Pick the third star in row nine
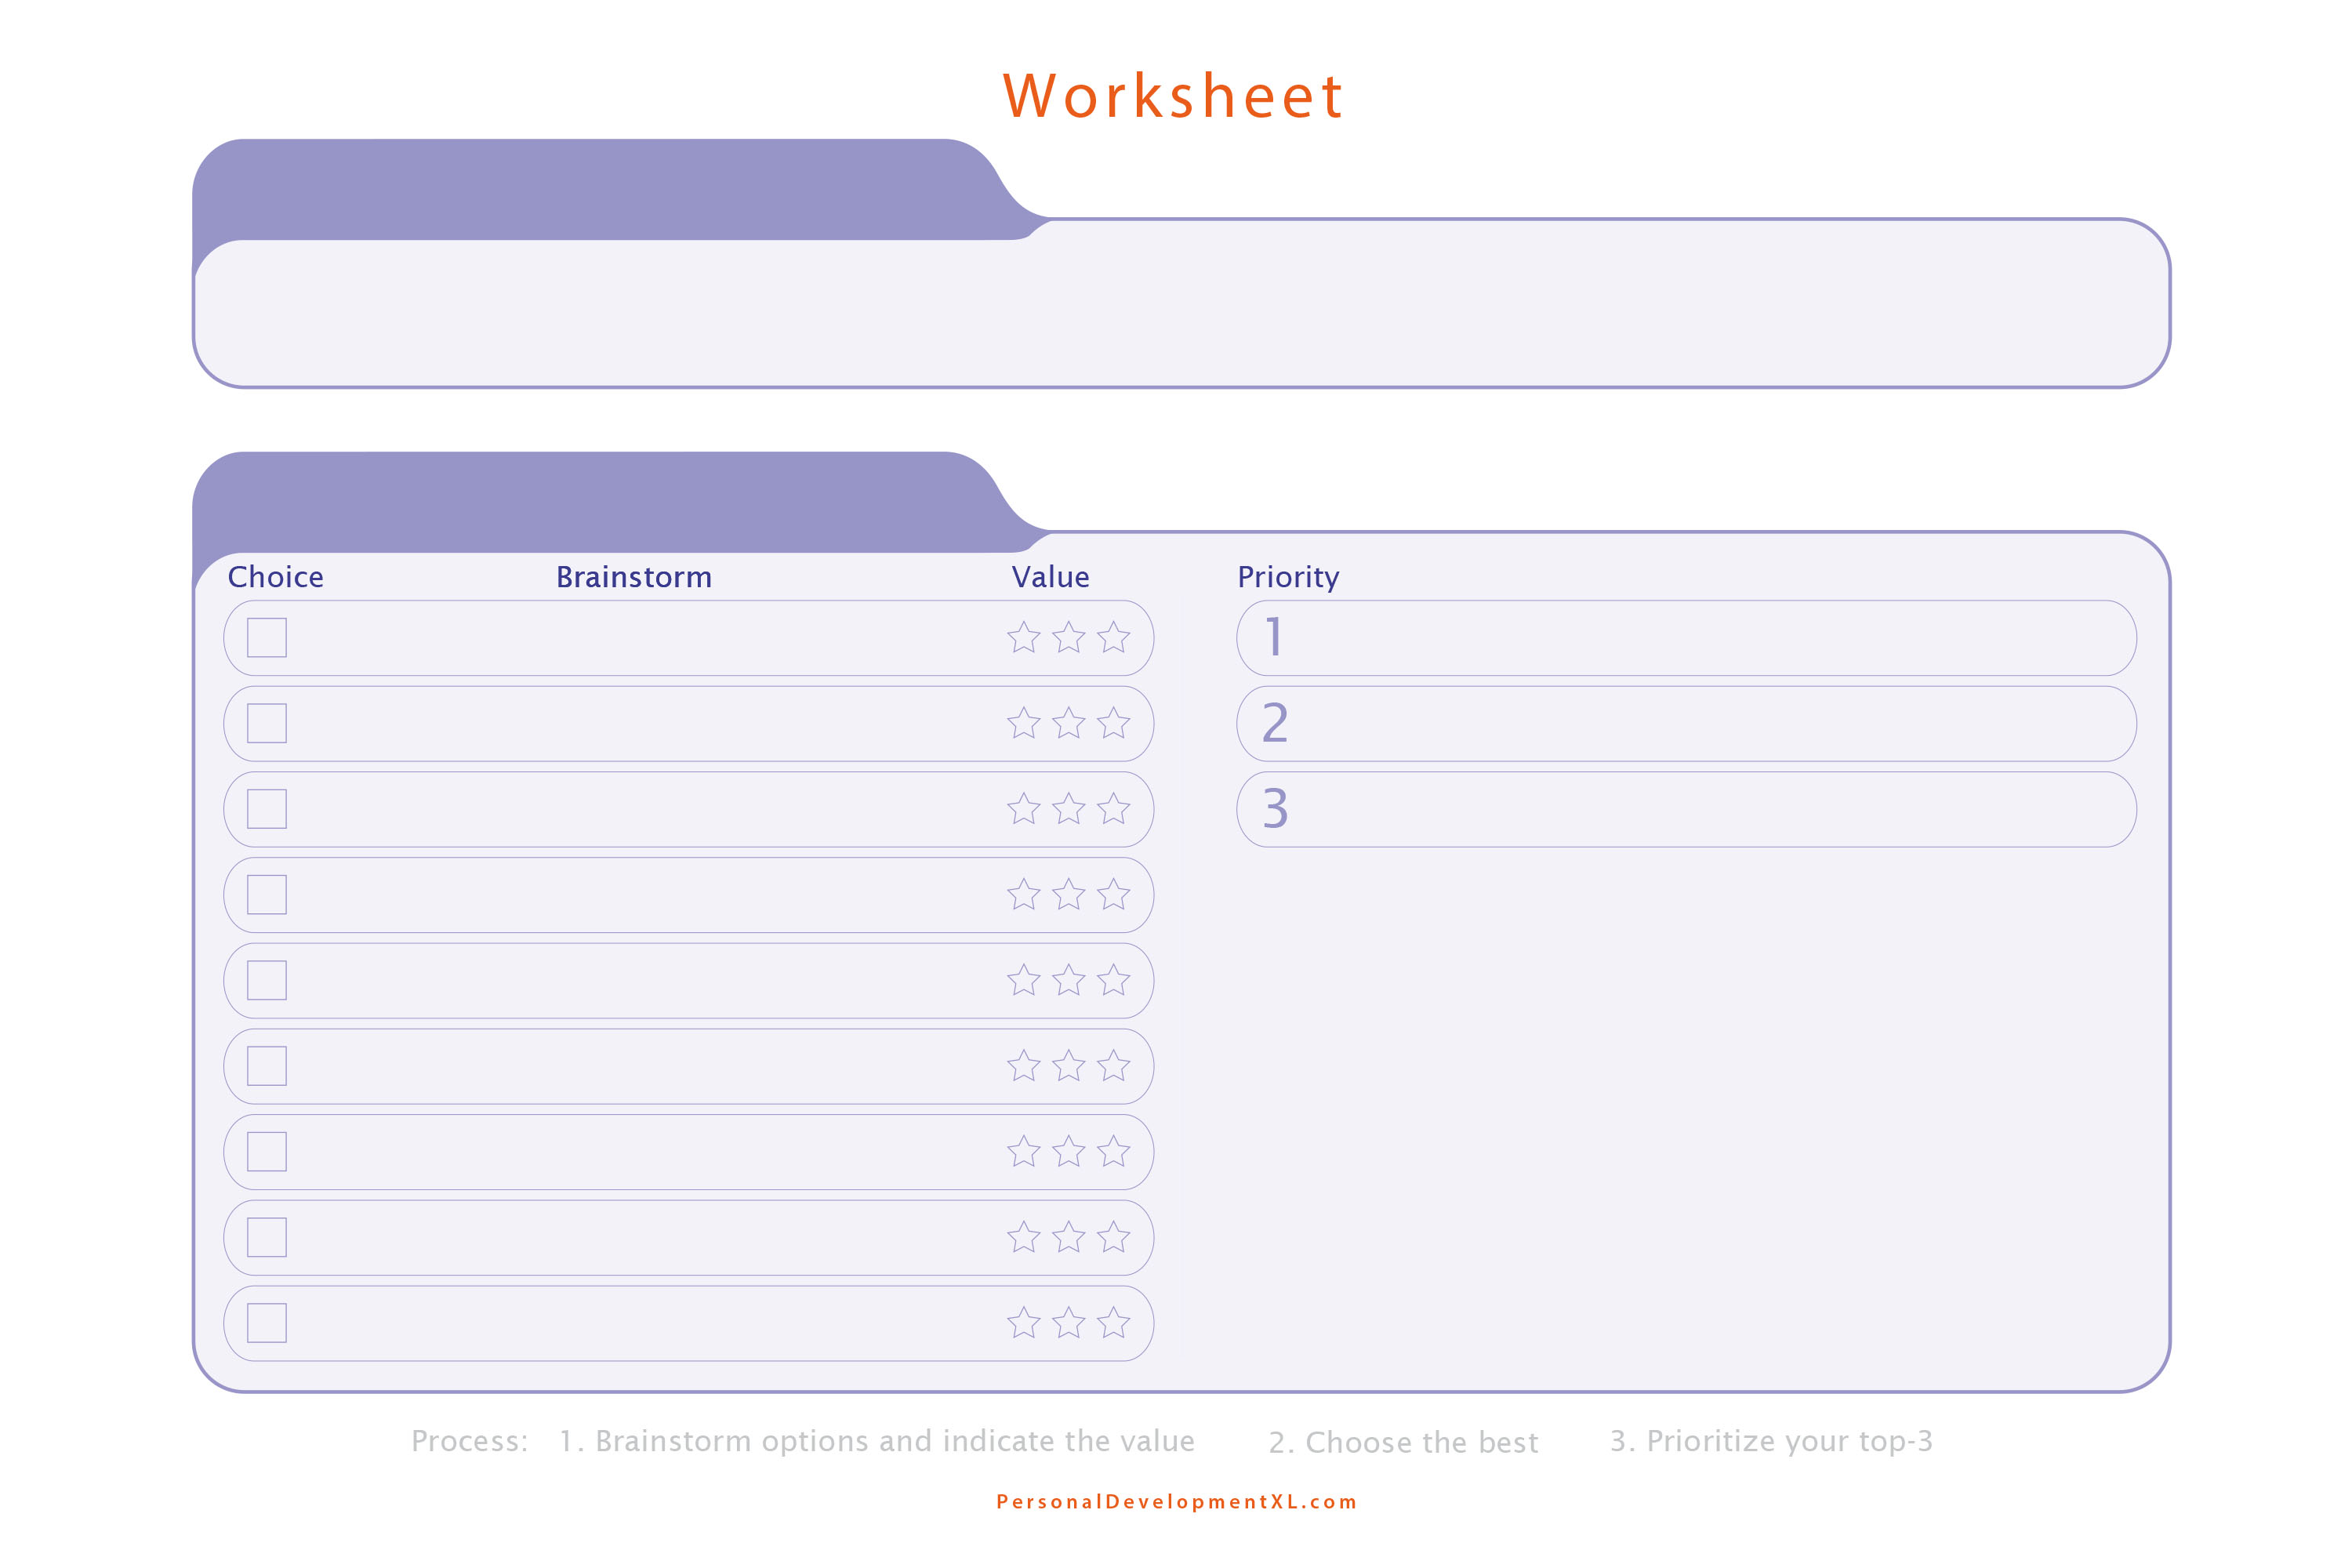 click(1113, 1323)
